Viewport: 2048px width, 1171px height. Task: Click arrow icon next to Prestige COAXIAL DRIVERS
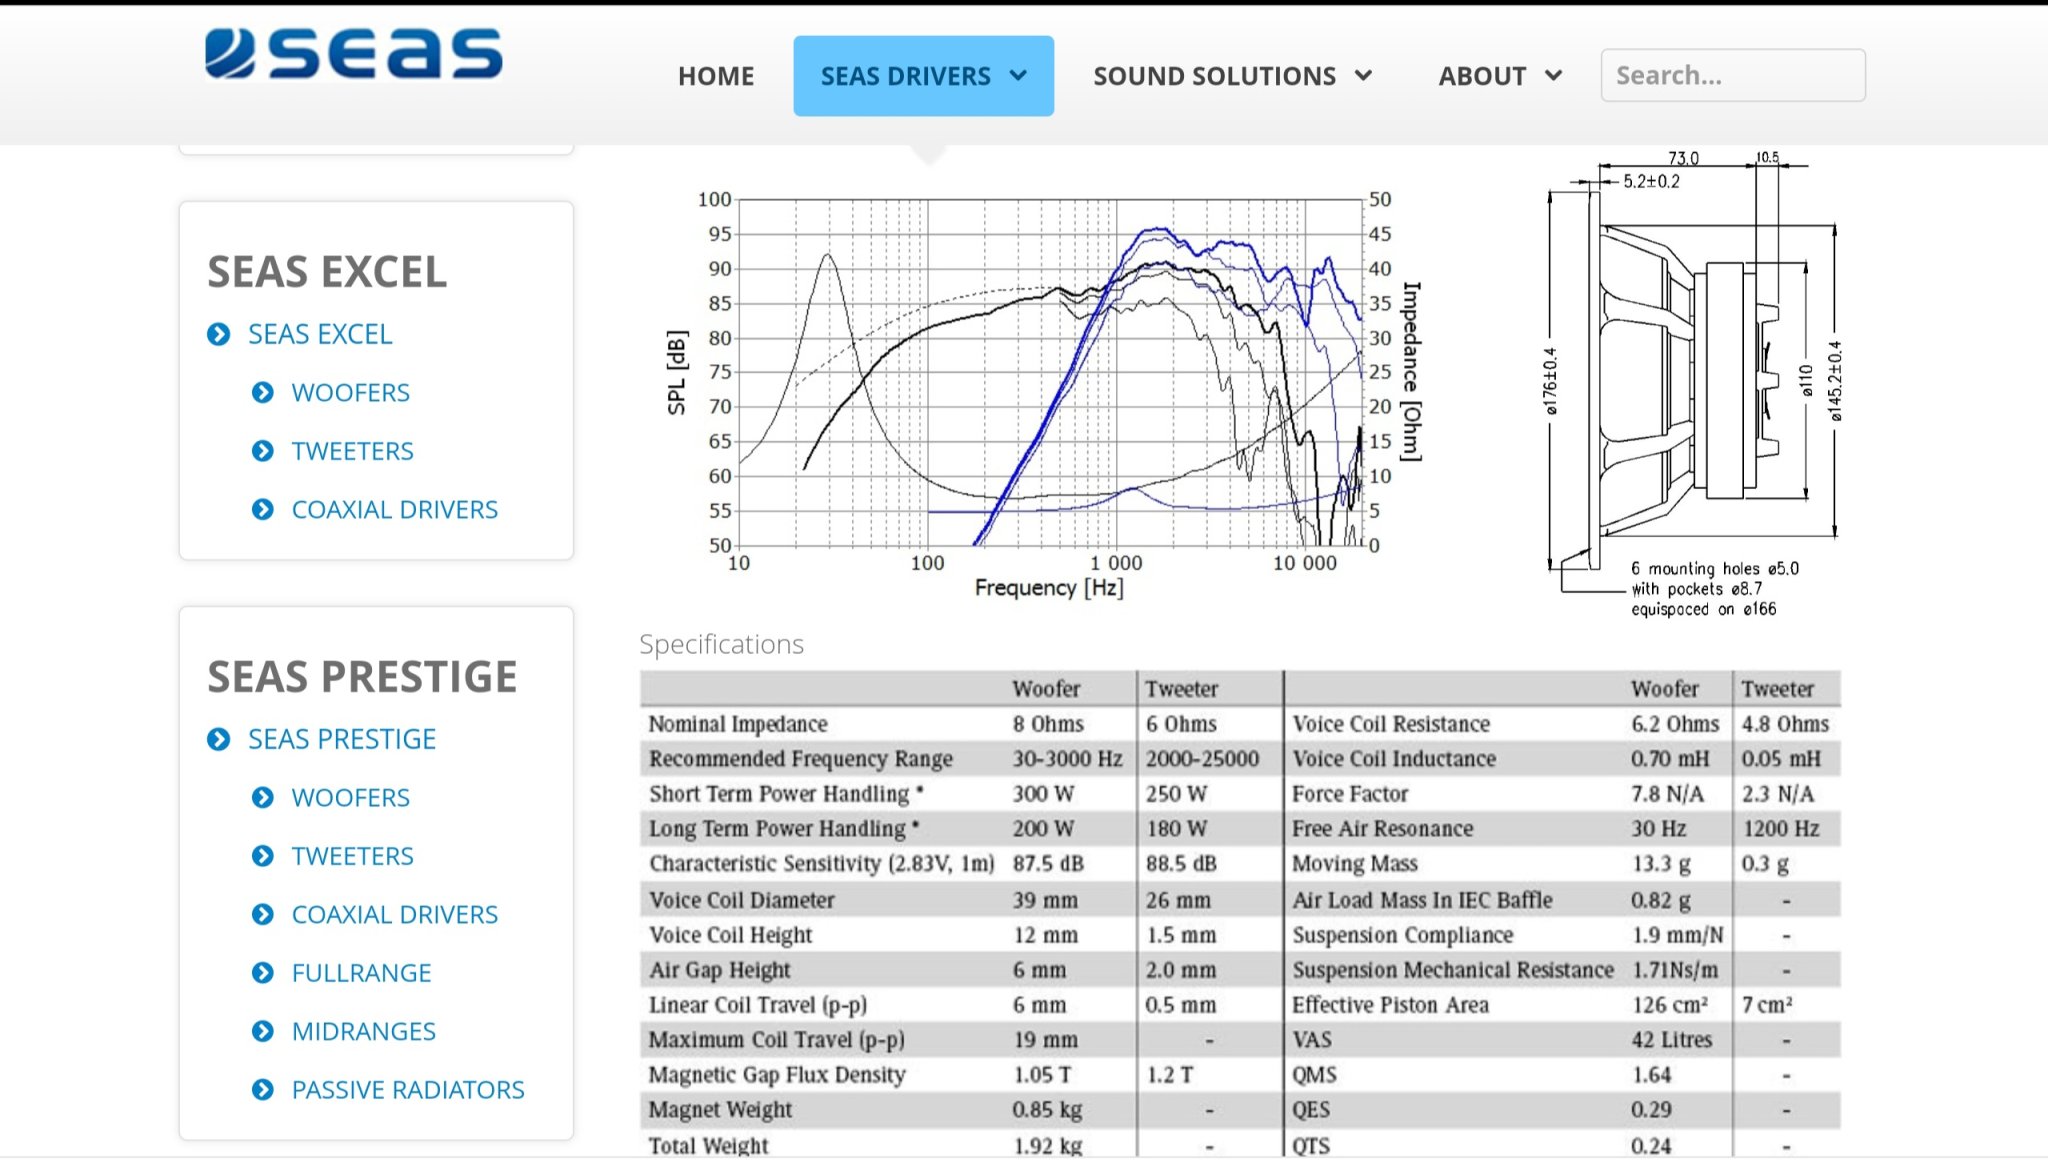pyautogui.click(x=262, y=914)
